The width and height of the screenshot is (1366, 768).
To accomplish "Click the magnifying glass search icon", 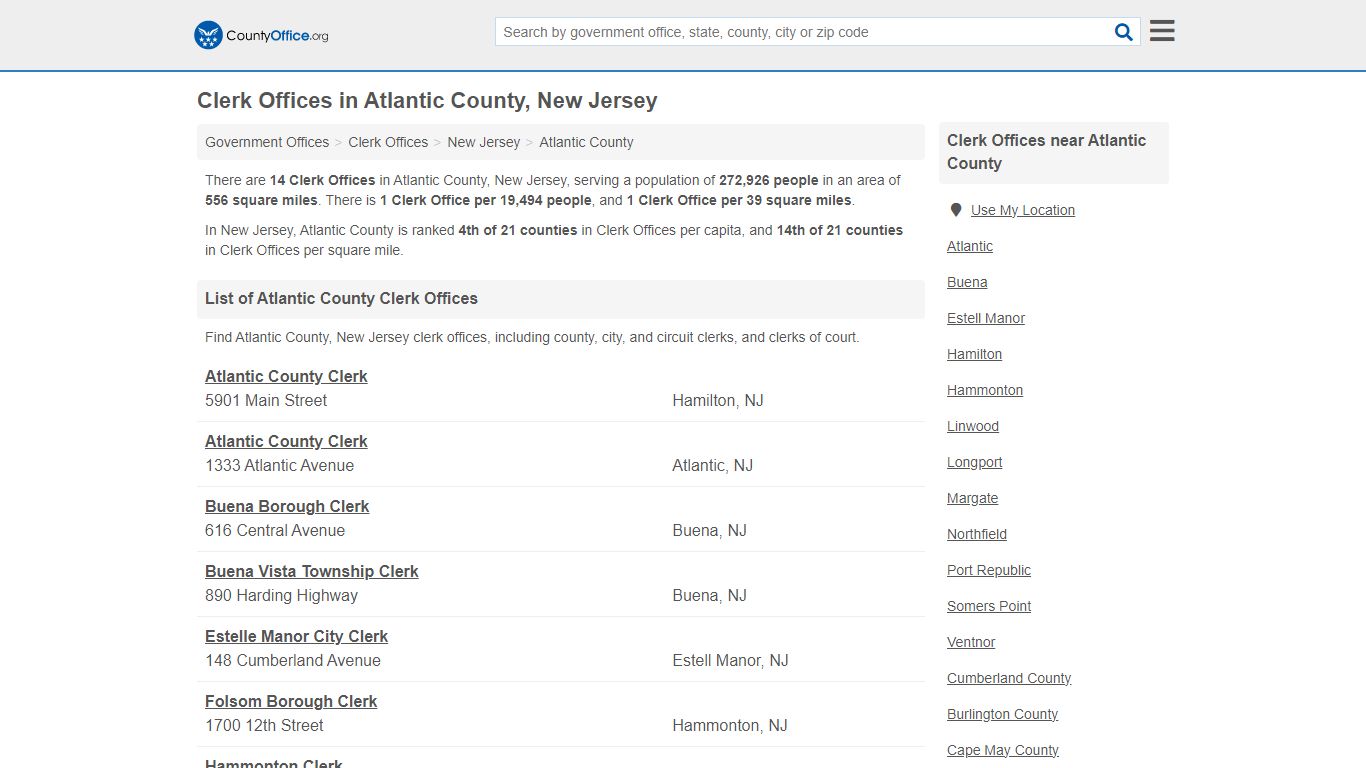I will pos(1124,32).
